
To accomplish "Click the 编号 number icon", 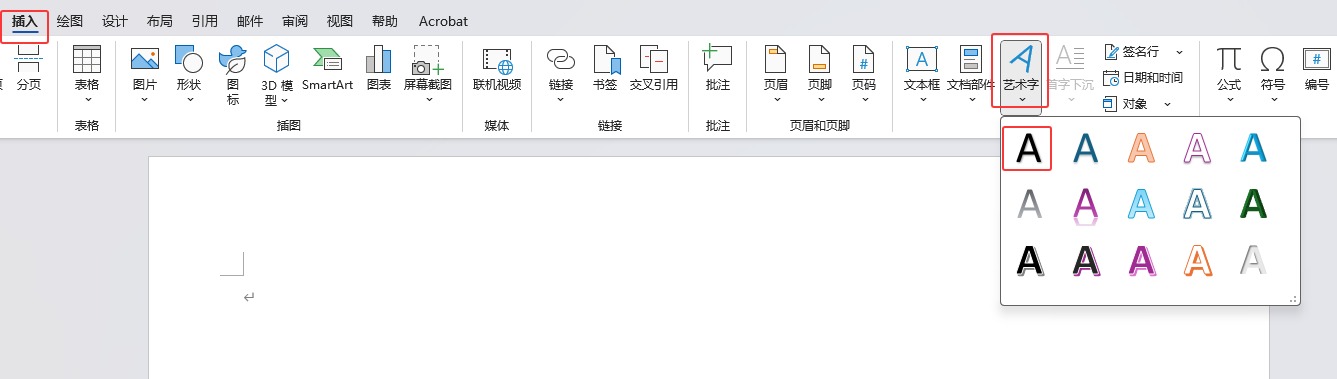I will tap(1316, 68).
